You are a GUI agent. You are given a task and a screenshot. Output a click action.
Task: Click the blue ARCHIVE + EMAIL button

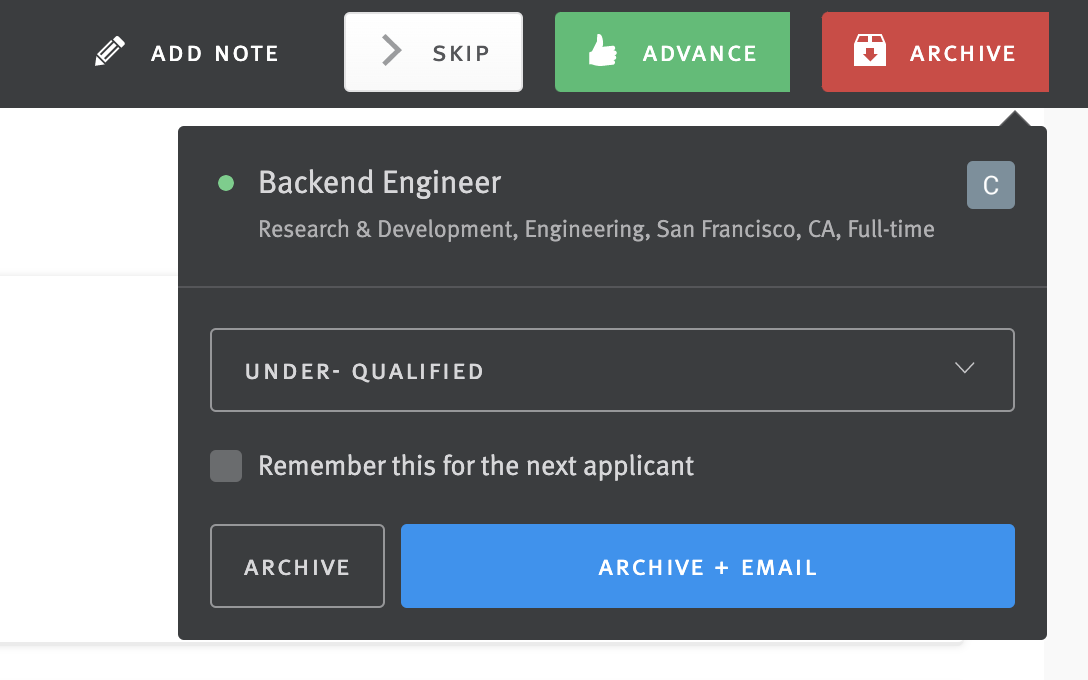pos(707,566)
